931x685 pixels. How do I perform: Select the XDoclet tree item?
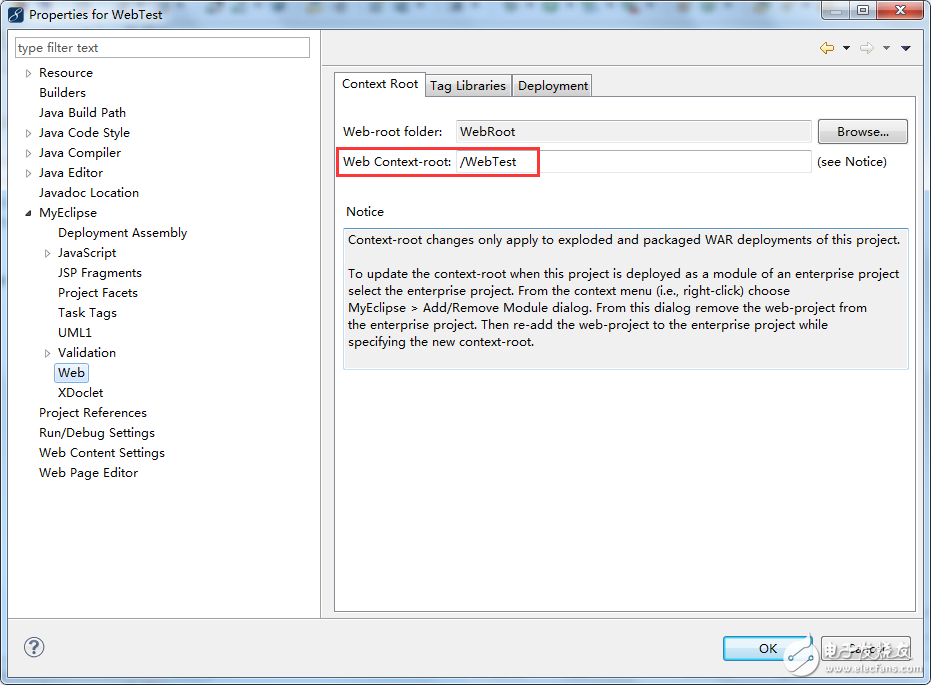coord(80,393)
